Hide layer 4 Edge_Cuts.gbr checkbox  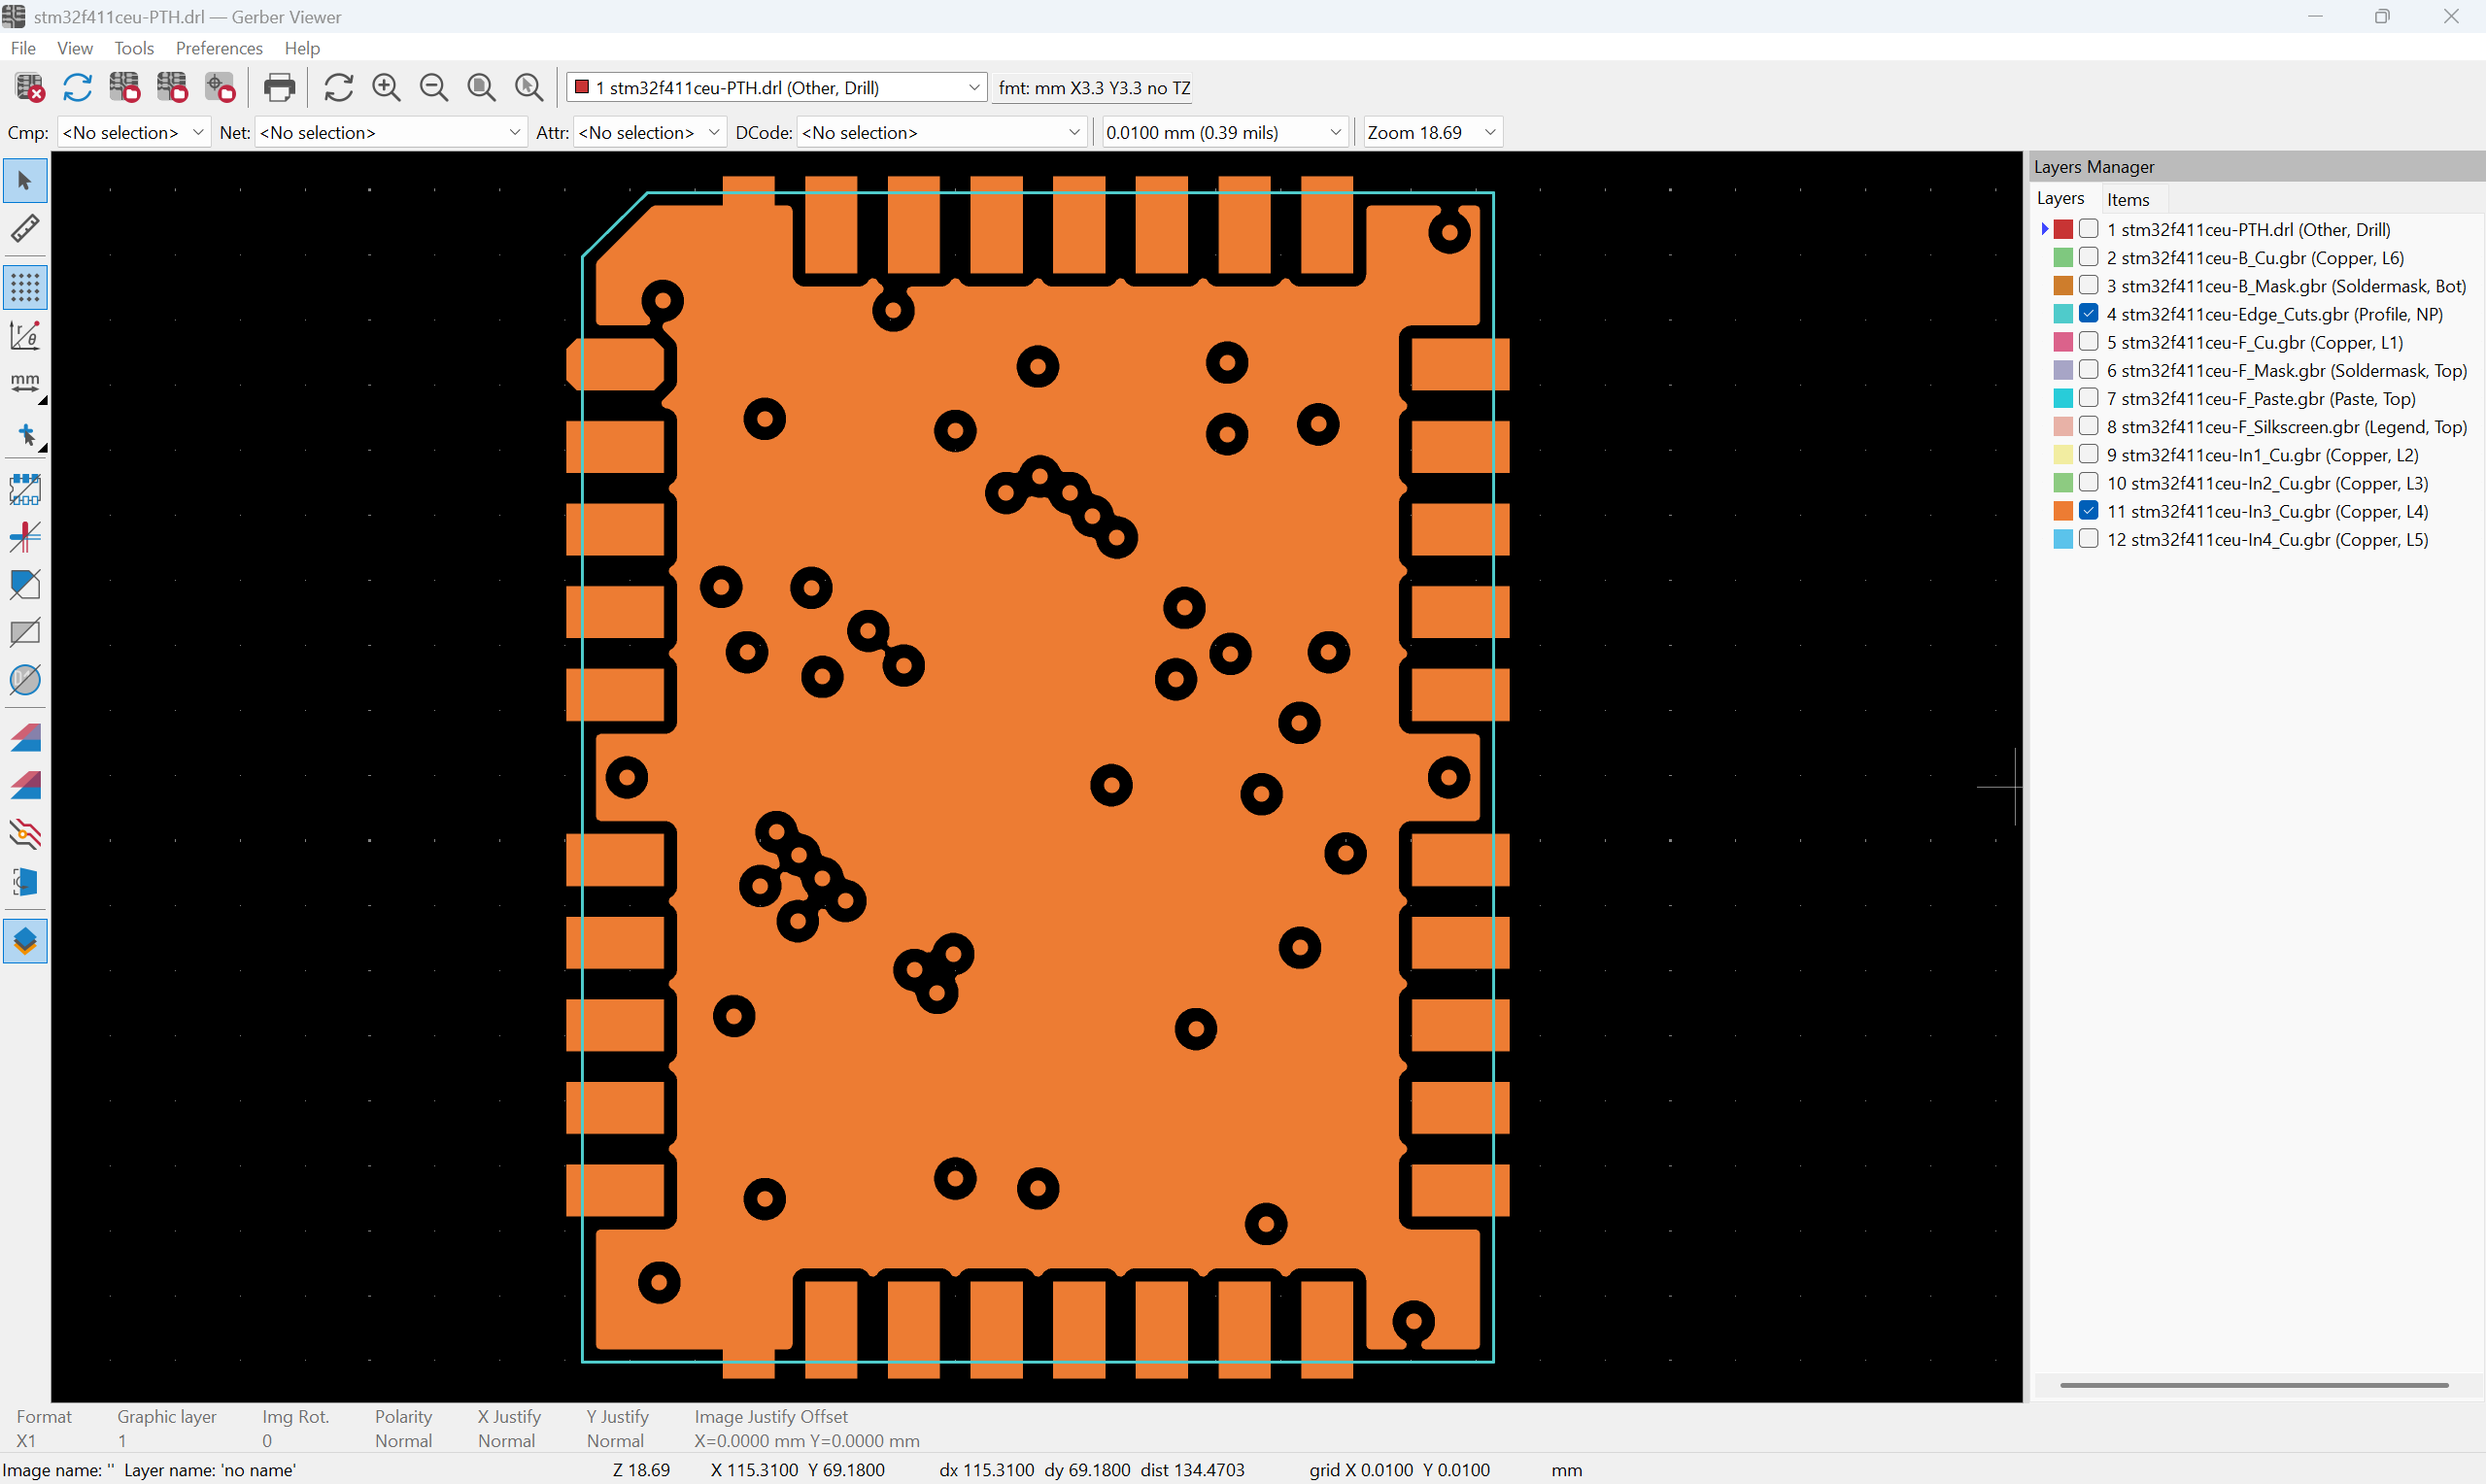click(2089, 314)
